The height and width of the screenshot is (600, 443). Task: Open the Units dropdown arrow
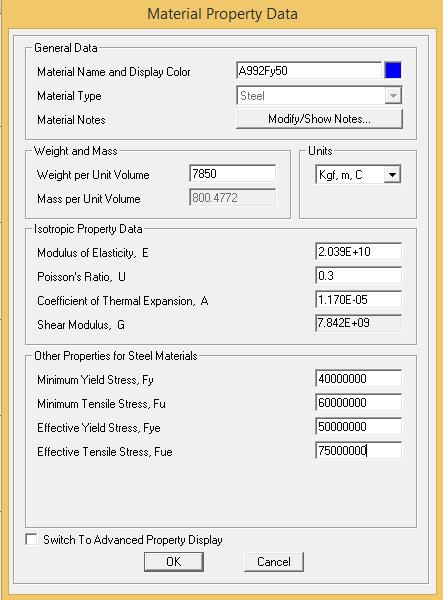(392, 175)
